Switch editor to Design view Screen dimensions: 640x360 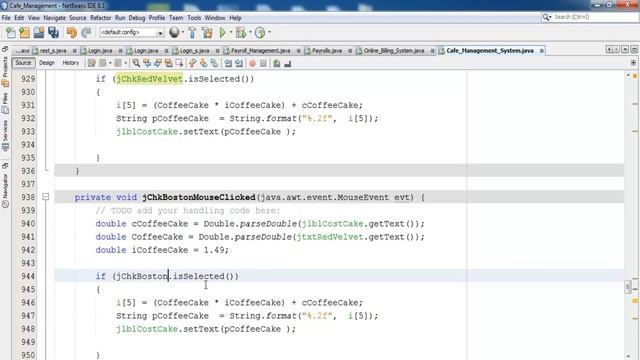tap(47, 63)
